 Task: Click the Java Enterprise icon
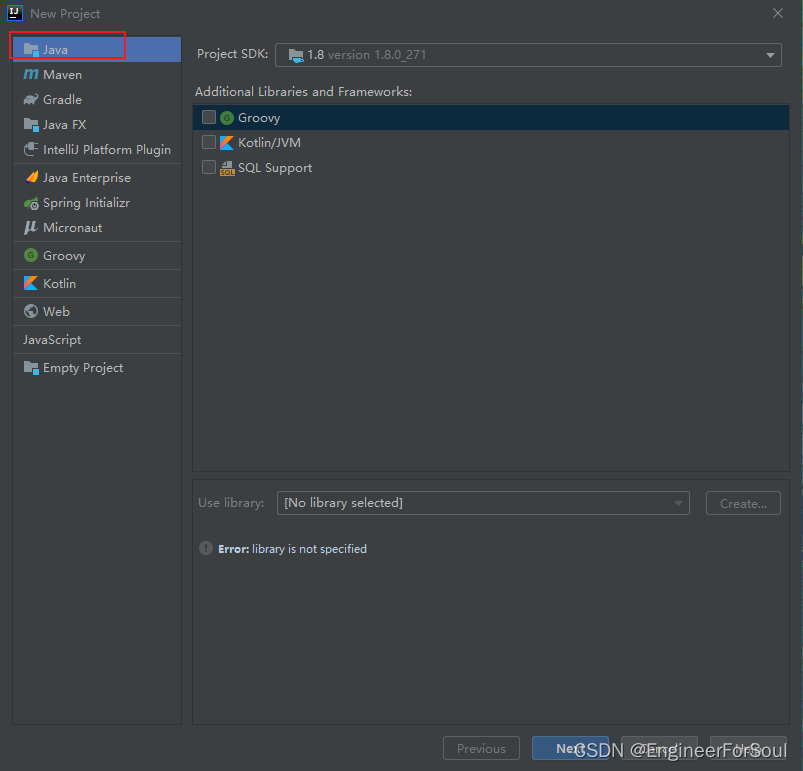(x=31, y=177)
